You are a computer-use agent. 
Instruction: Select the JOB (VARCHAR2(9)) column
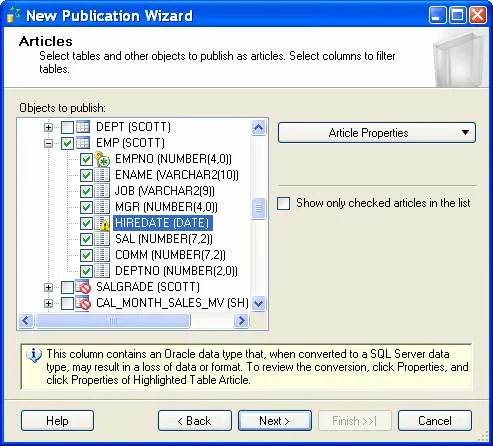tap(165, 191)
